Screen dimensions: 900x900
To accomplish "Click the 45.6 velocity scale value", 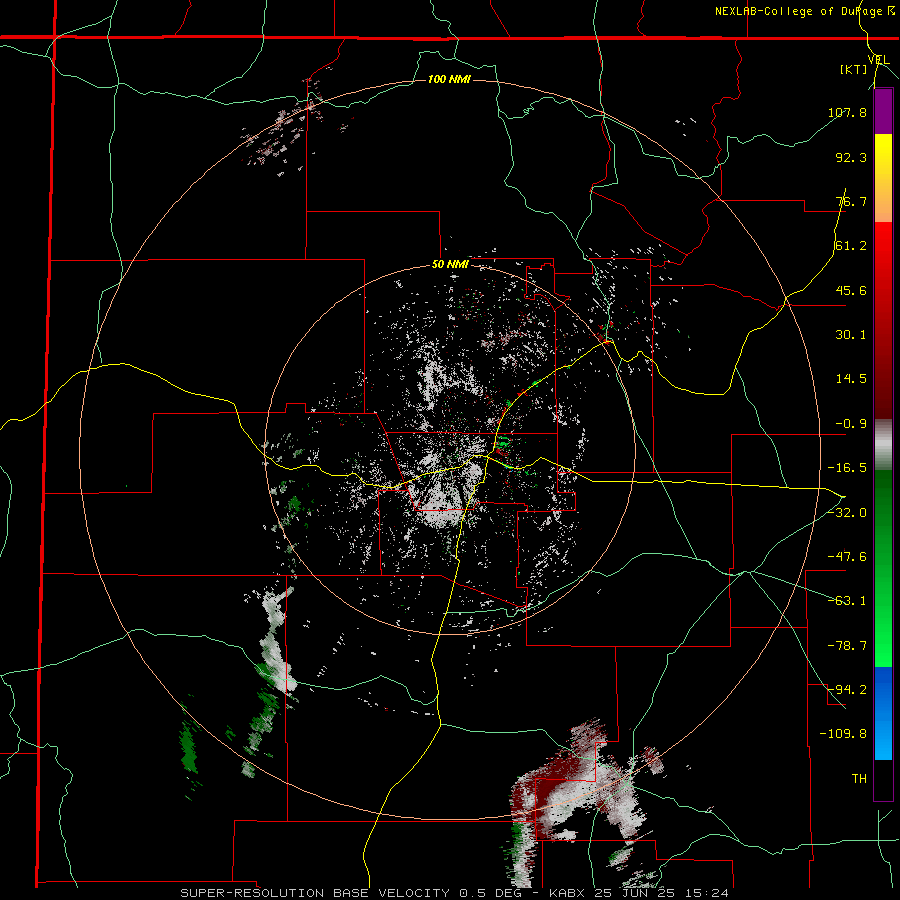I will (851, 290).
